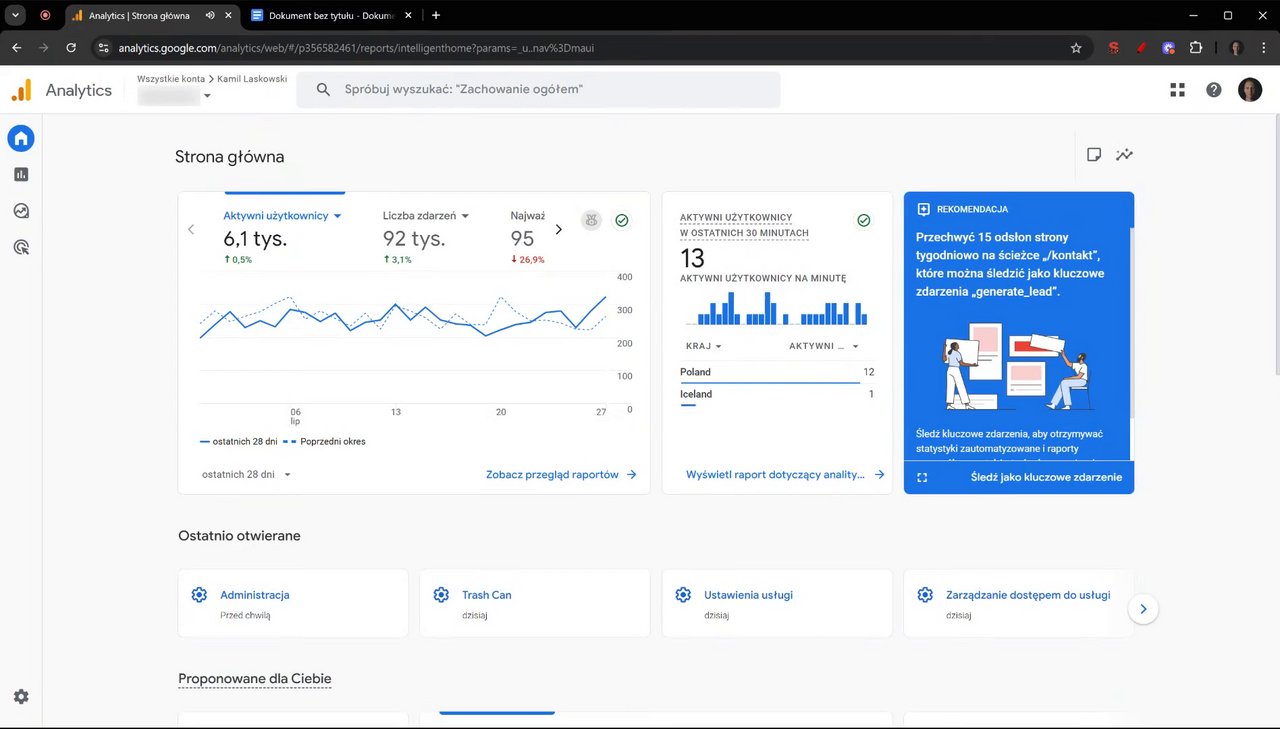This screenshot has width=1280, height=729.
Task: Open the Insights trend icon
Action: (1125, 155)
